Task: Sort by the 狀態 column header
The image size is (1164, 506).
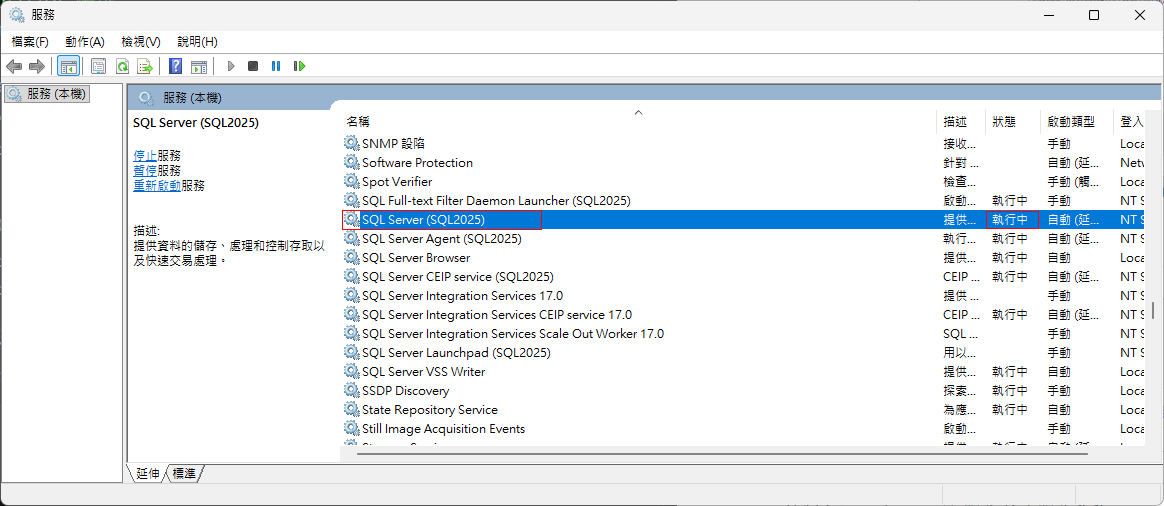Action: pos(1013,122)
